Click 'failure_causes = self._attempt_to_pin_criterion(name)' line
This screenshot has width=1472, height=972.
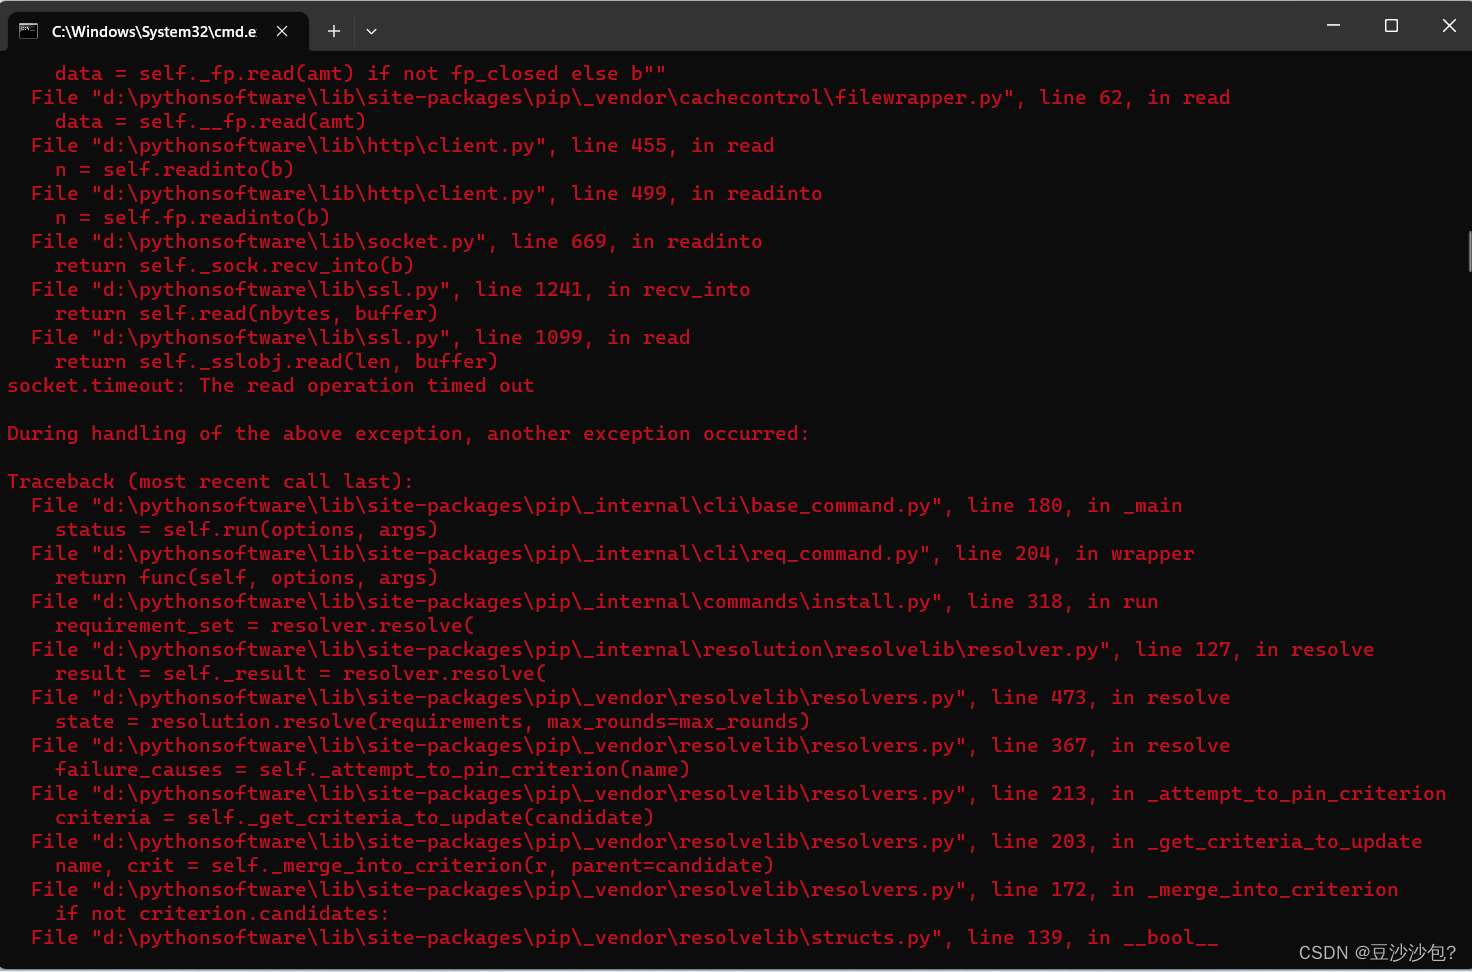(x=372, y=769)
